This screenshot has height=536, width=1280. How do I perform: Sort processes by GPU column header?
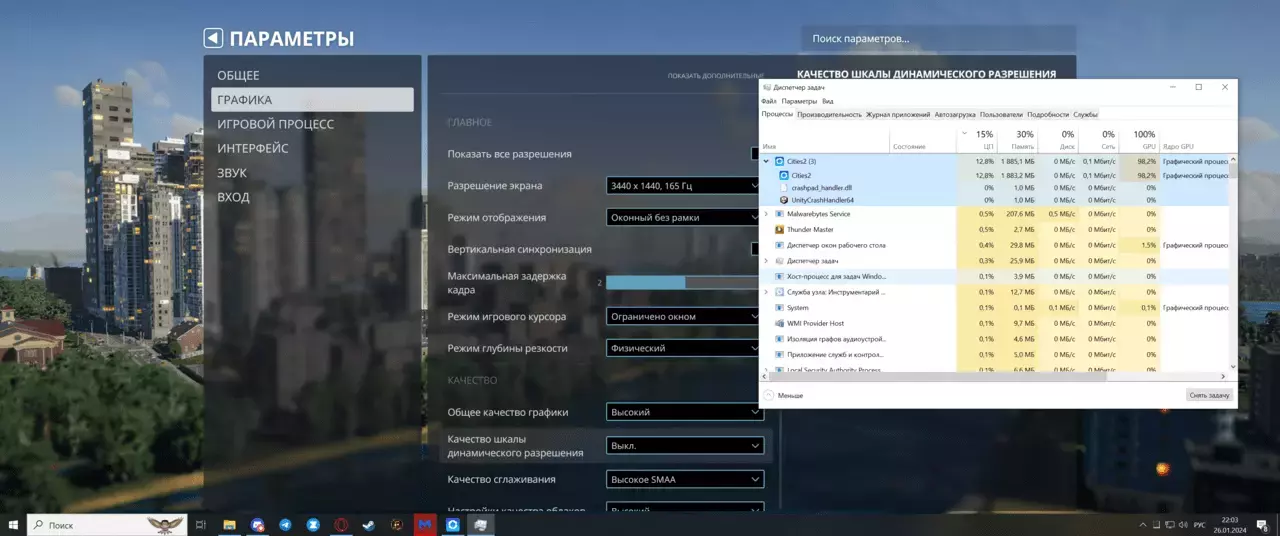[1139, 139]
